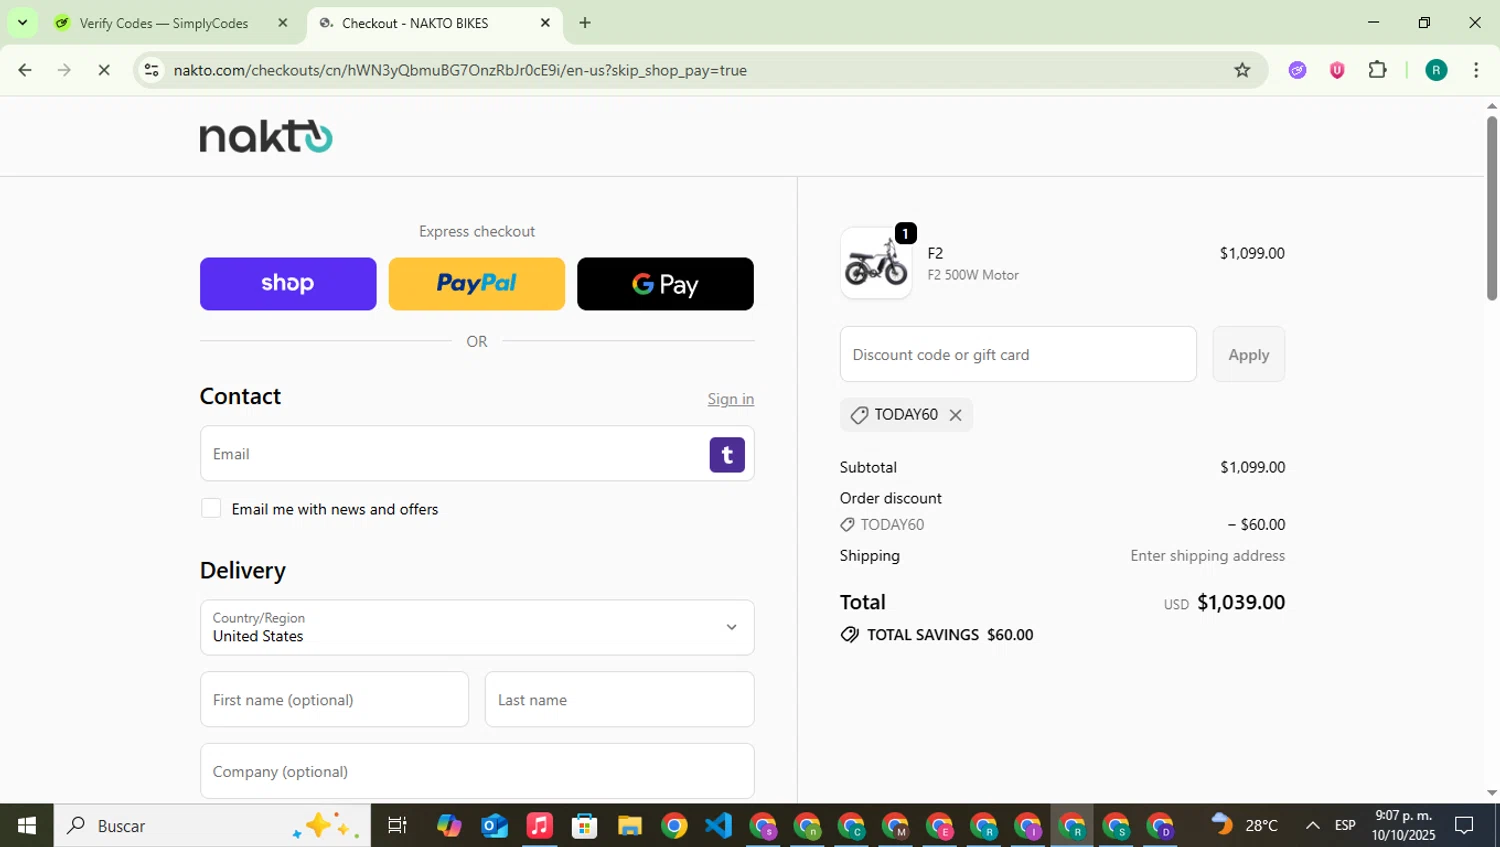Click the Windows search box Buscar
Viewport: 1500px width, 847px height.
(212, 825)
